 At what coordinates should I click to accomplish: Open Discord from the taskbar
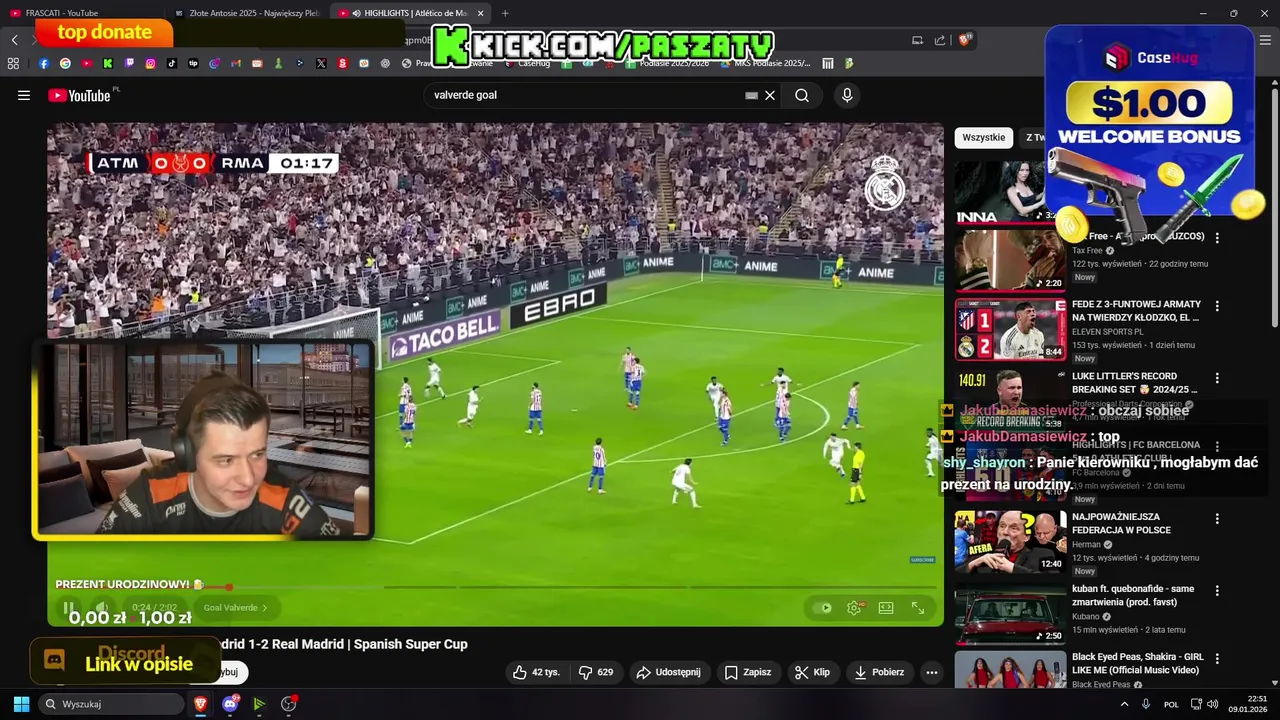(x=230, y=704)
